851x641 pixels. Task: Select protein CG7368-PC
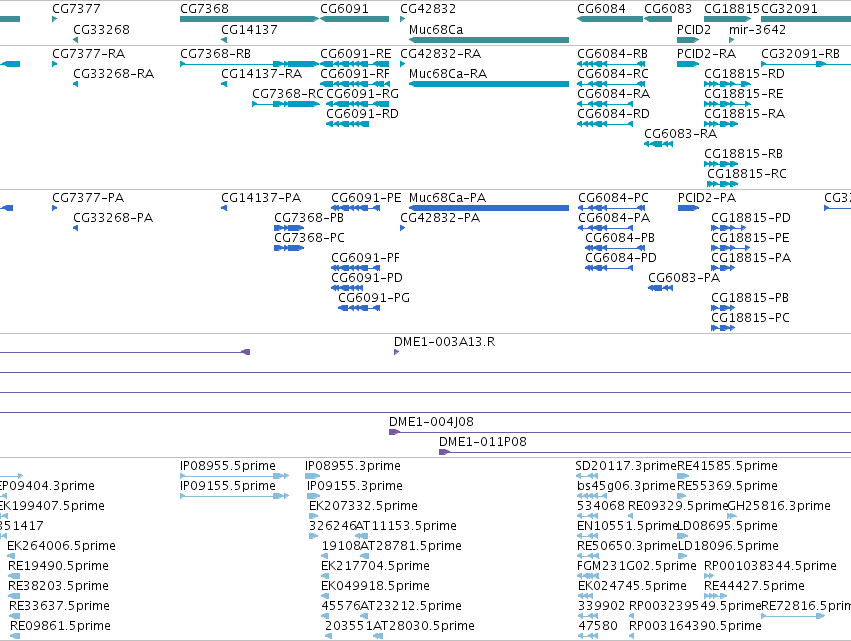point(289,248)
